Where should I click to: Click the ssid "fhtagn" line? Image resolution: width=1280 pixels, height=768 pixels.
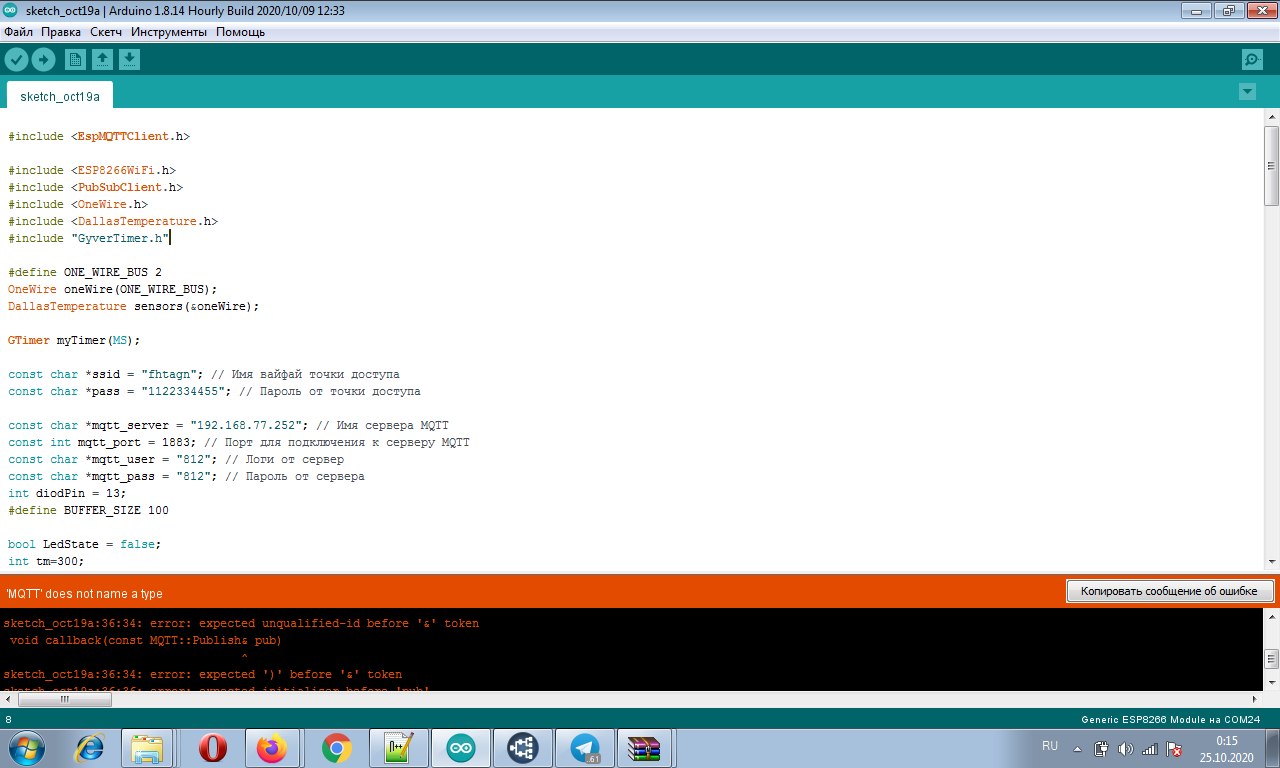coord(204,374)
